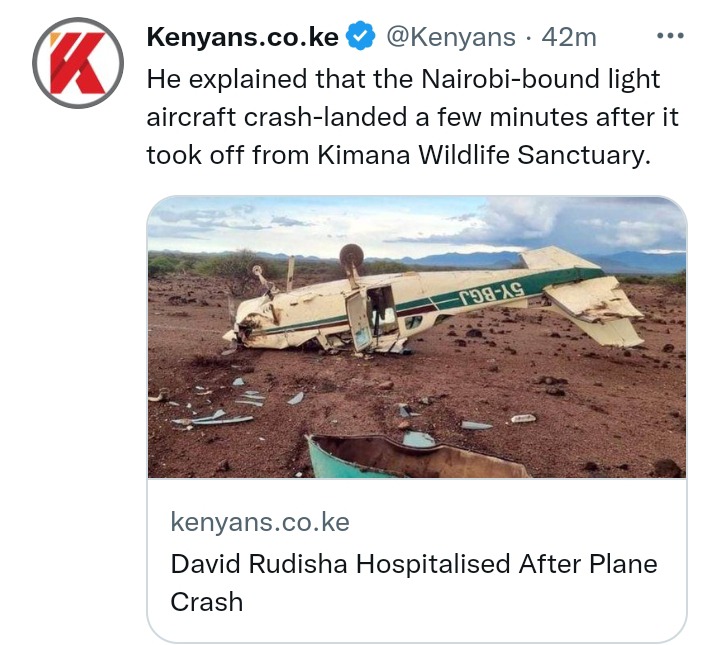Click the blue verified badge
This screenshot has height=645, width=719.
(360, 36)
